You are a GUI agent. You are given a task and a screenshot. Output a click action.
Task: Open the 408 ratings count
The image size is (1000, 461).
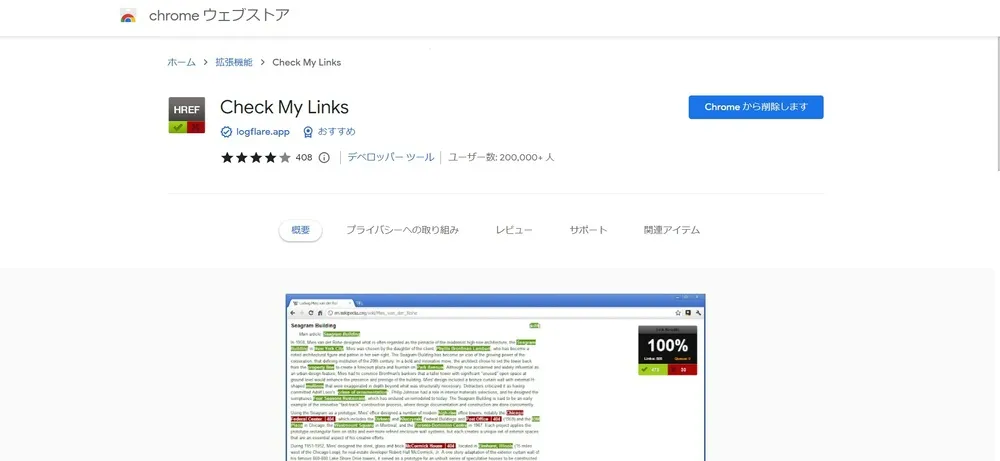304,157
